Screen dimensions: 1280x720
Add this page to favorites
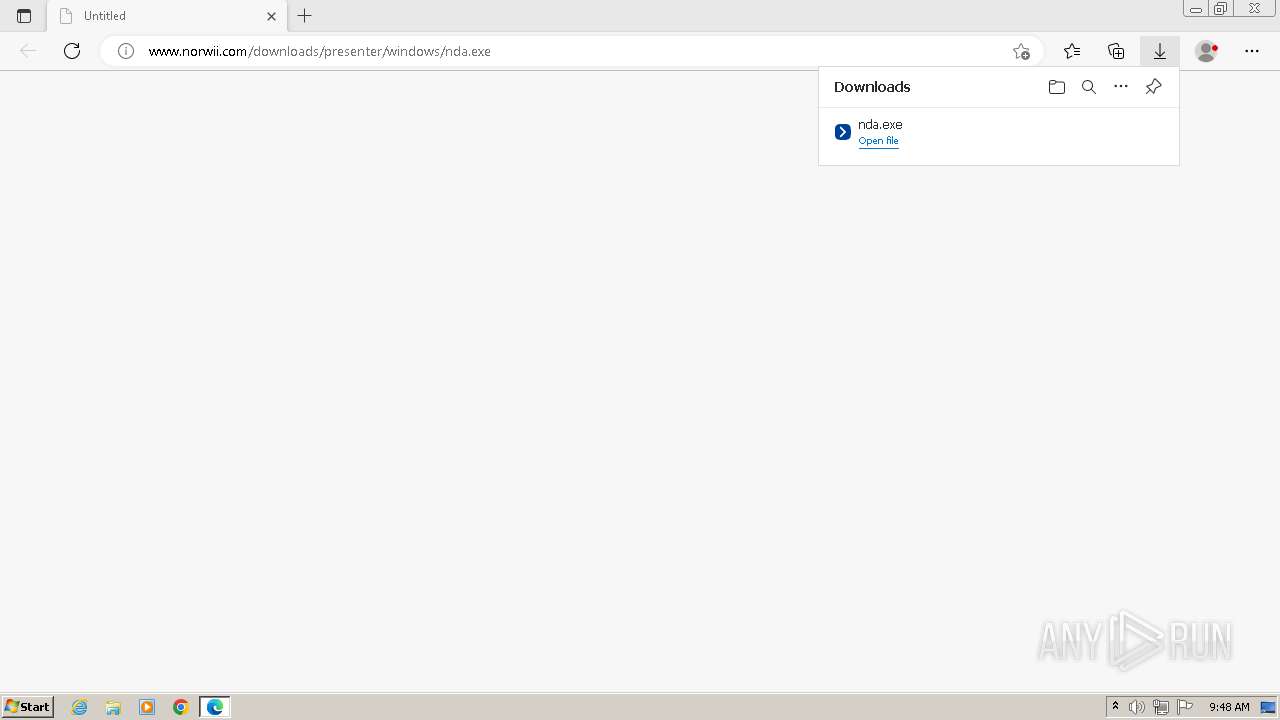pyautogui.click(x=1021, y=51)
